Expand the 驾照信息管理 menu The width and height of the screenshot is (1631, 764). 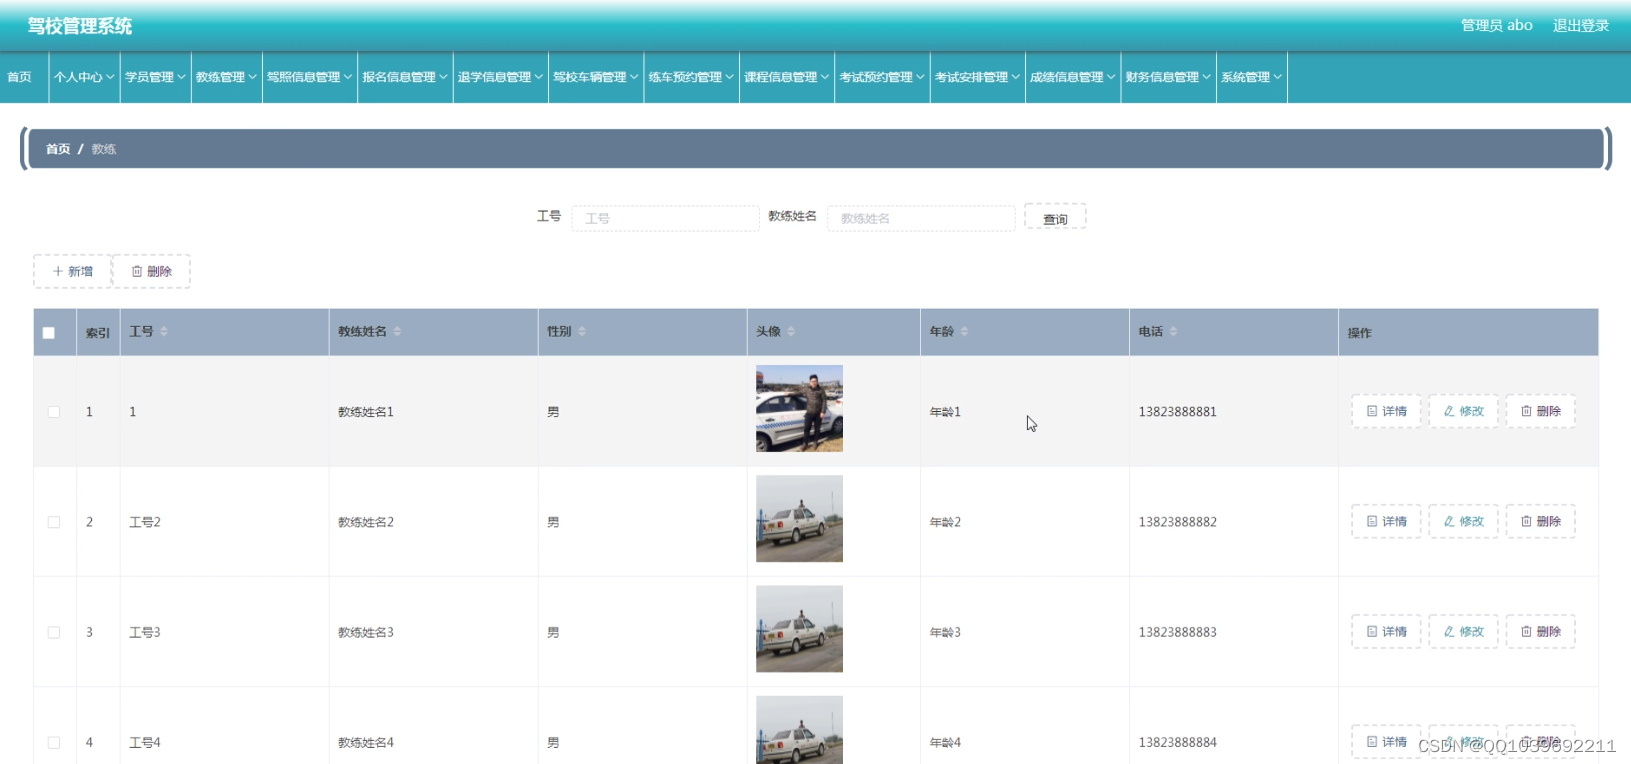tap(310, 77)
